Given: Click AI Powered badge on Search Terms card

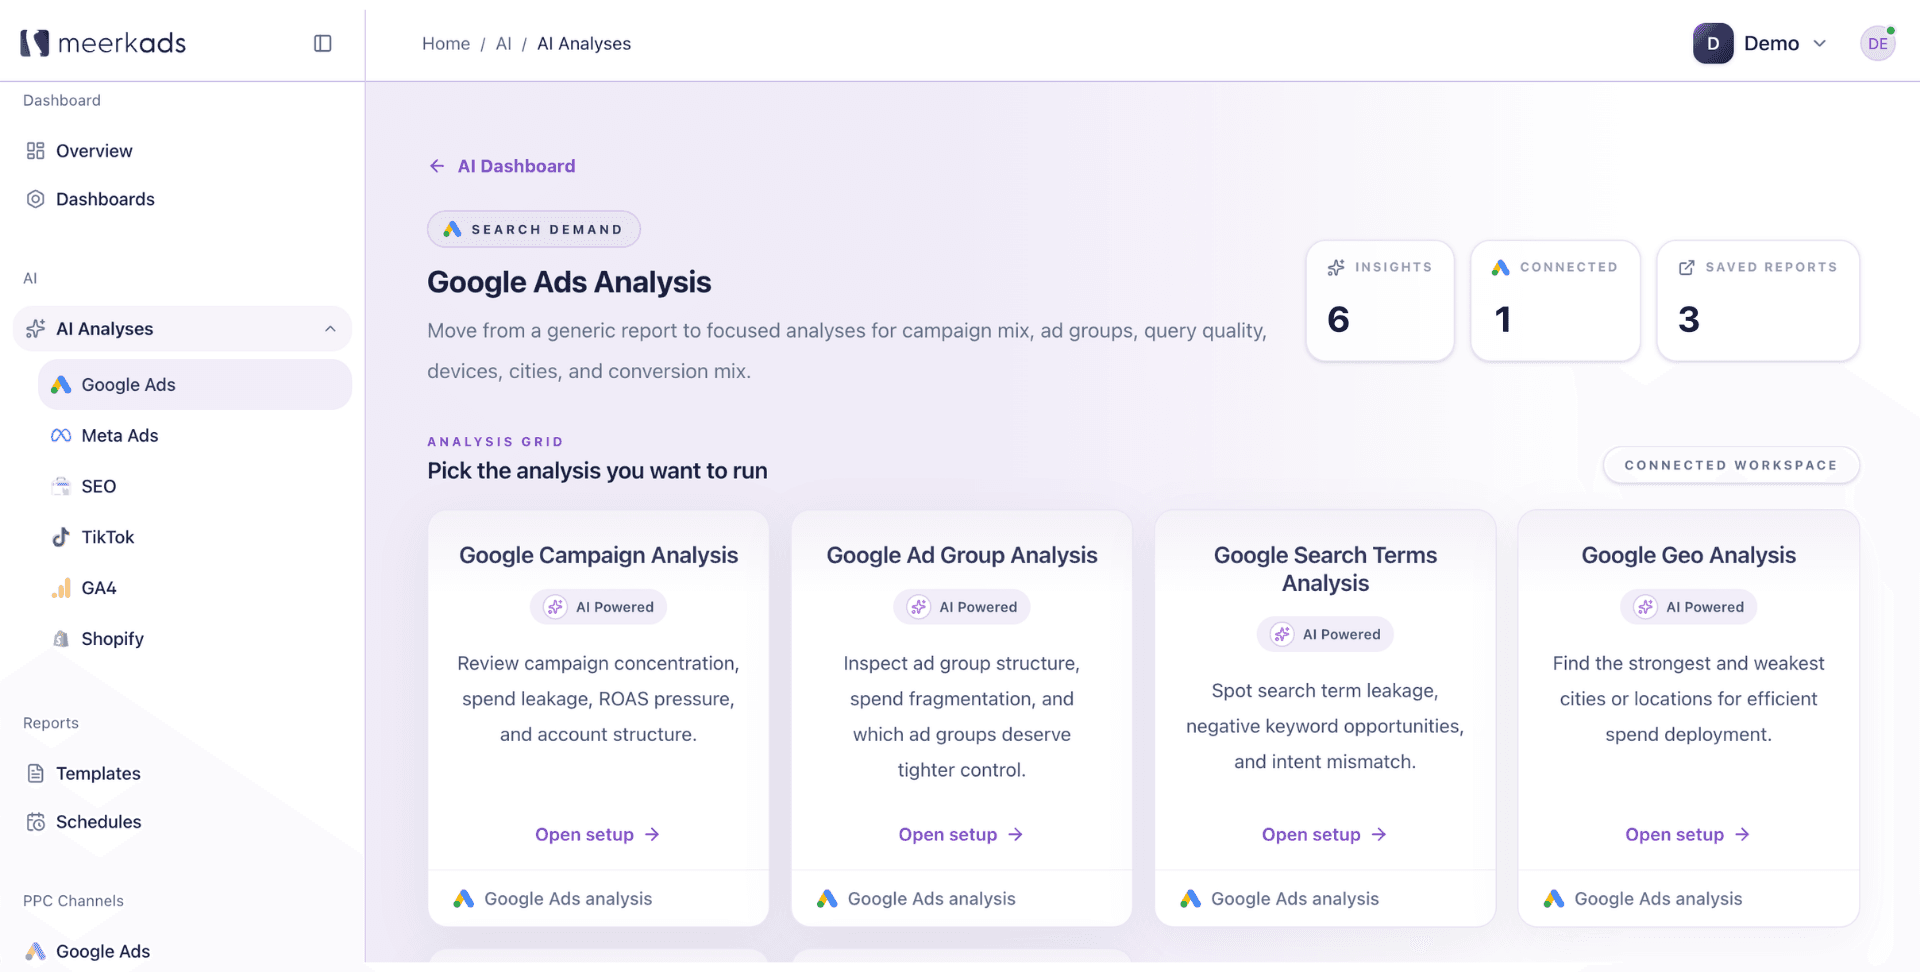Looking at the screenshot, I should (1325, 634).
